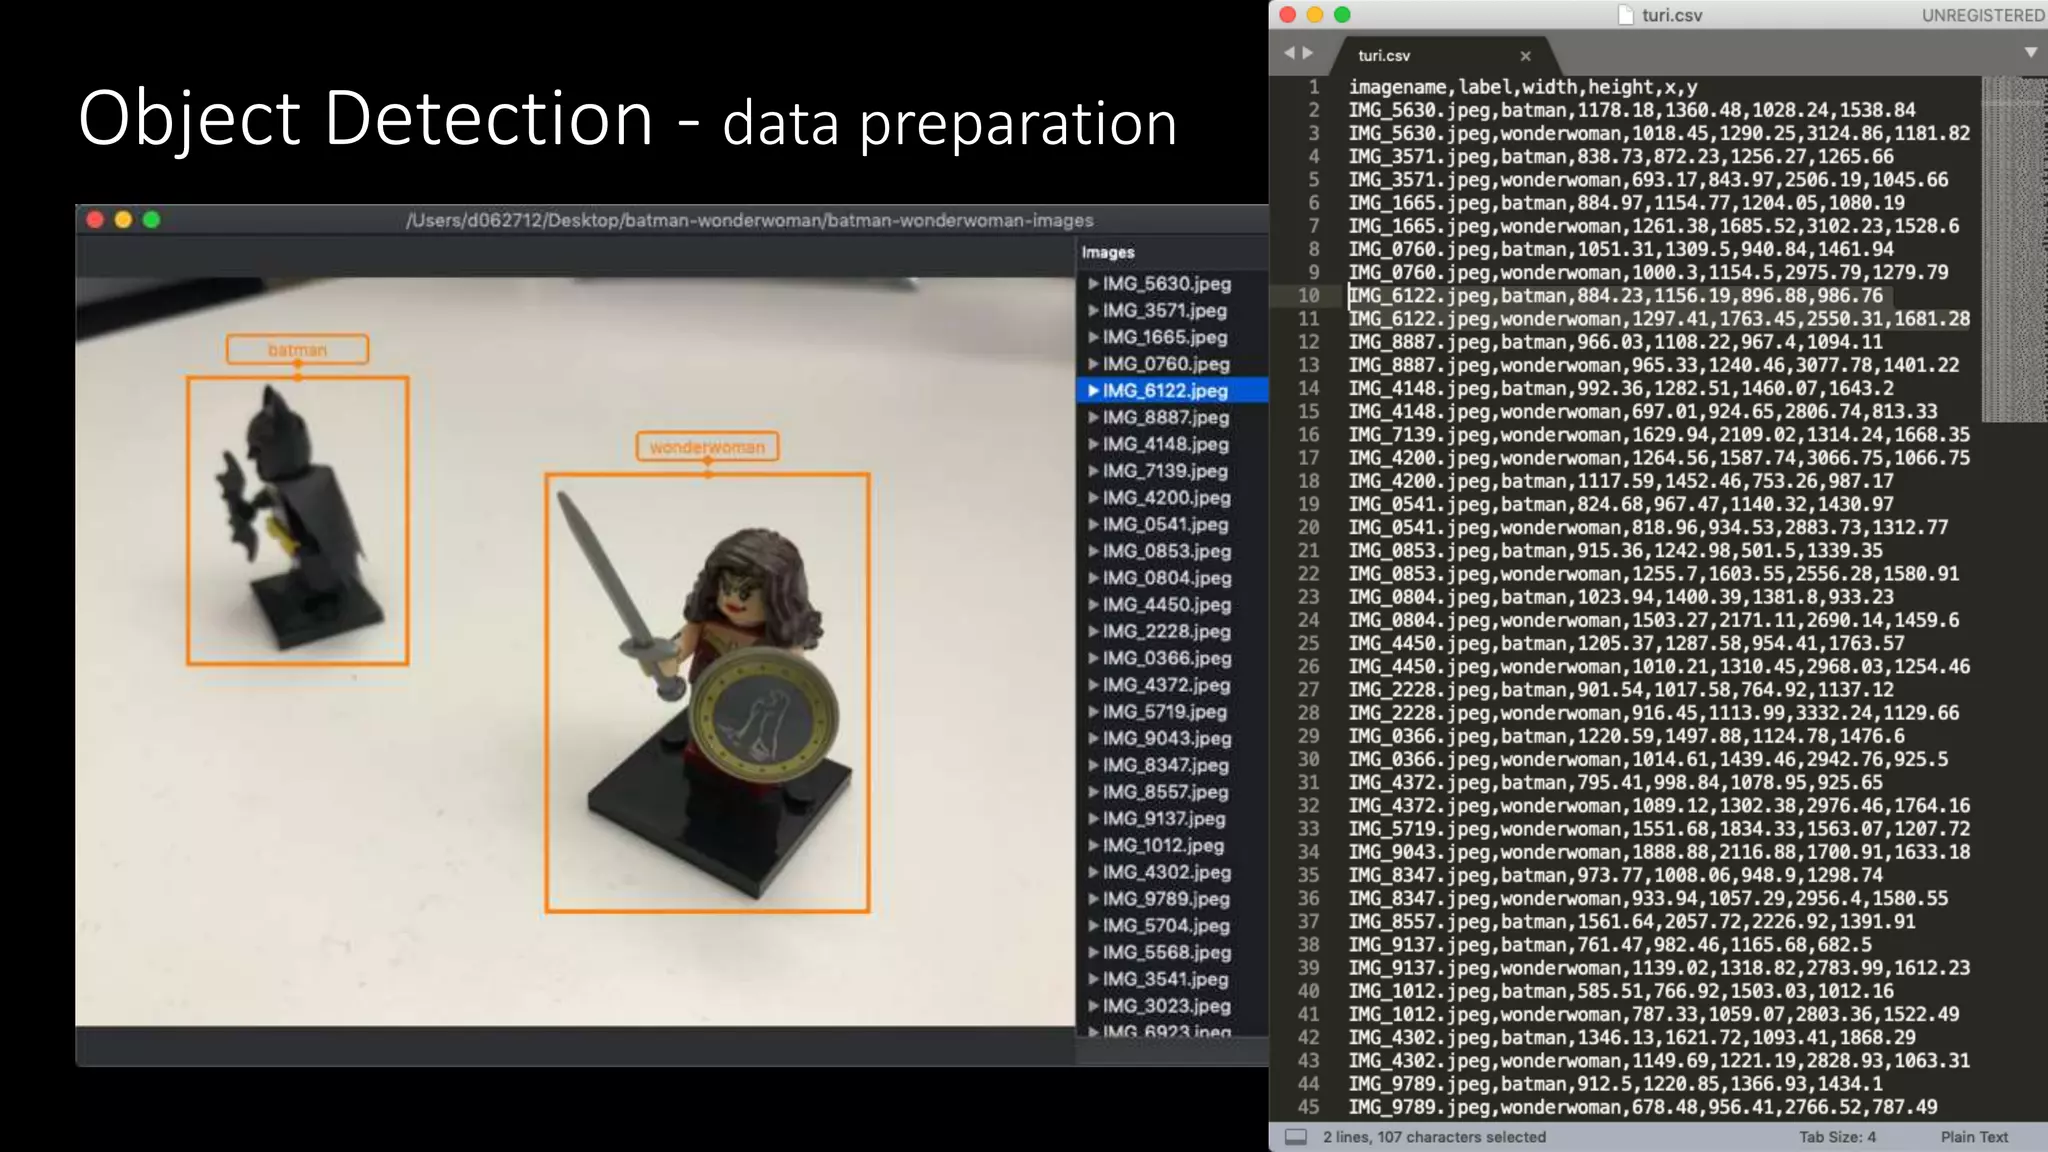Change the Plain Text syntax selector
The height and width of the screenshot is (1152, 2048).
pyautogui.click(x=1974, y=1137)
